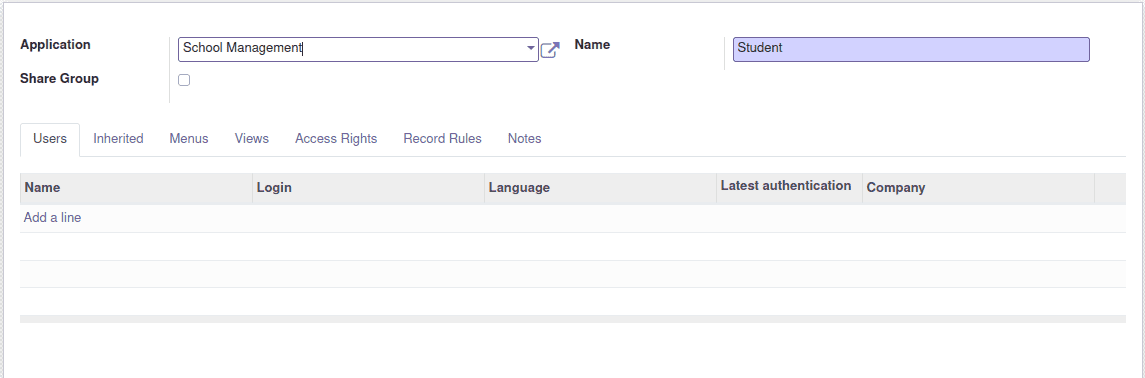
Task: Switch to the Menus tab
Action: 188,139
